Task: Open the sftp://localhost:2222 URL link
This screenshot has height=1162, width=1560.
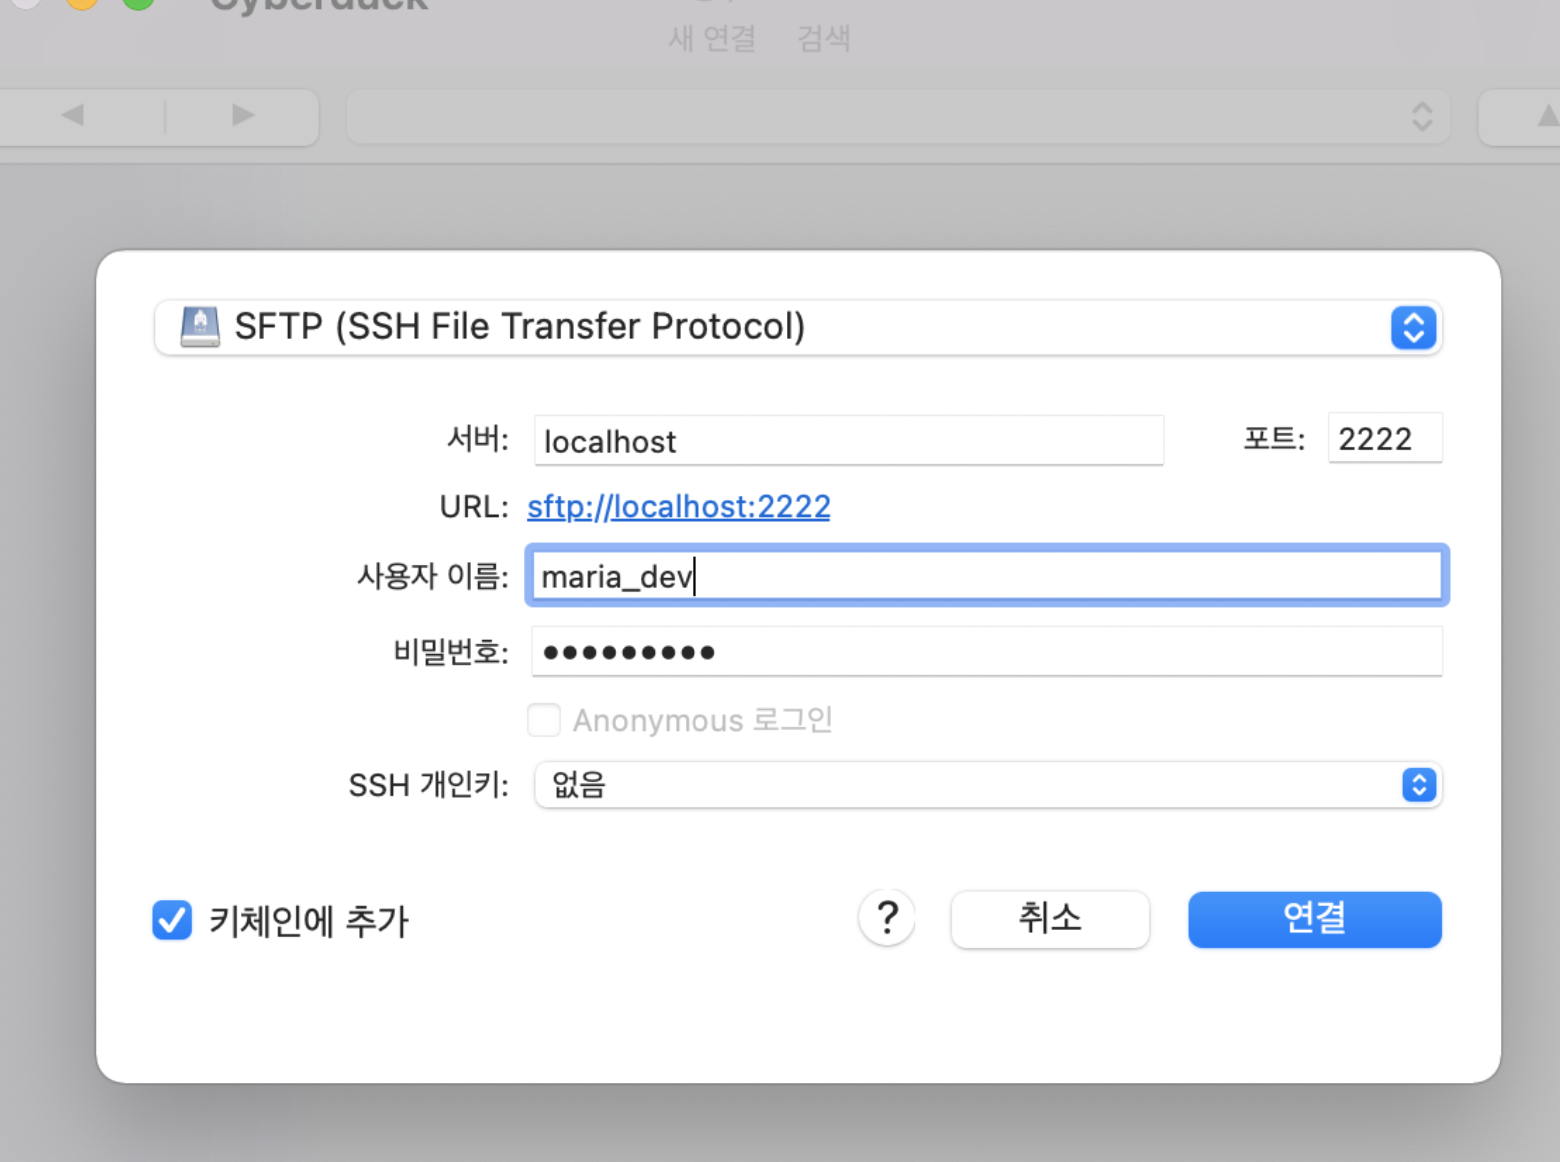Action: (x=678, y=507)
